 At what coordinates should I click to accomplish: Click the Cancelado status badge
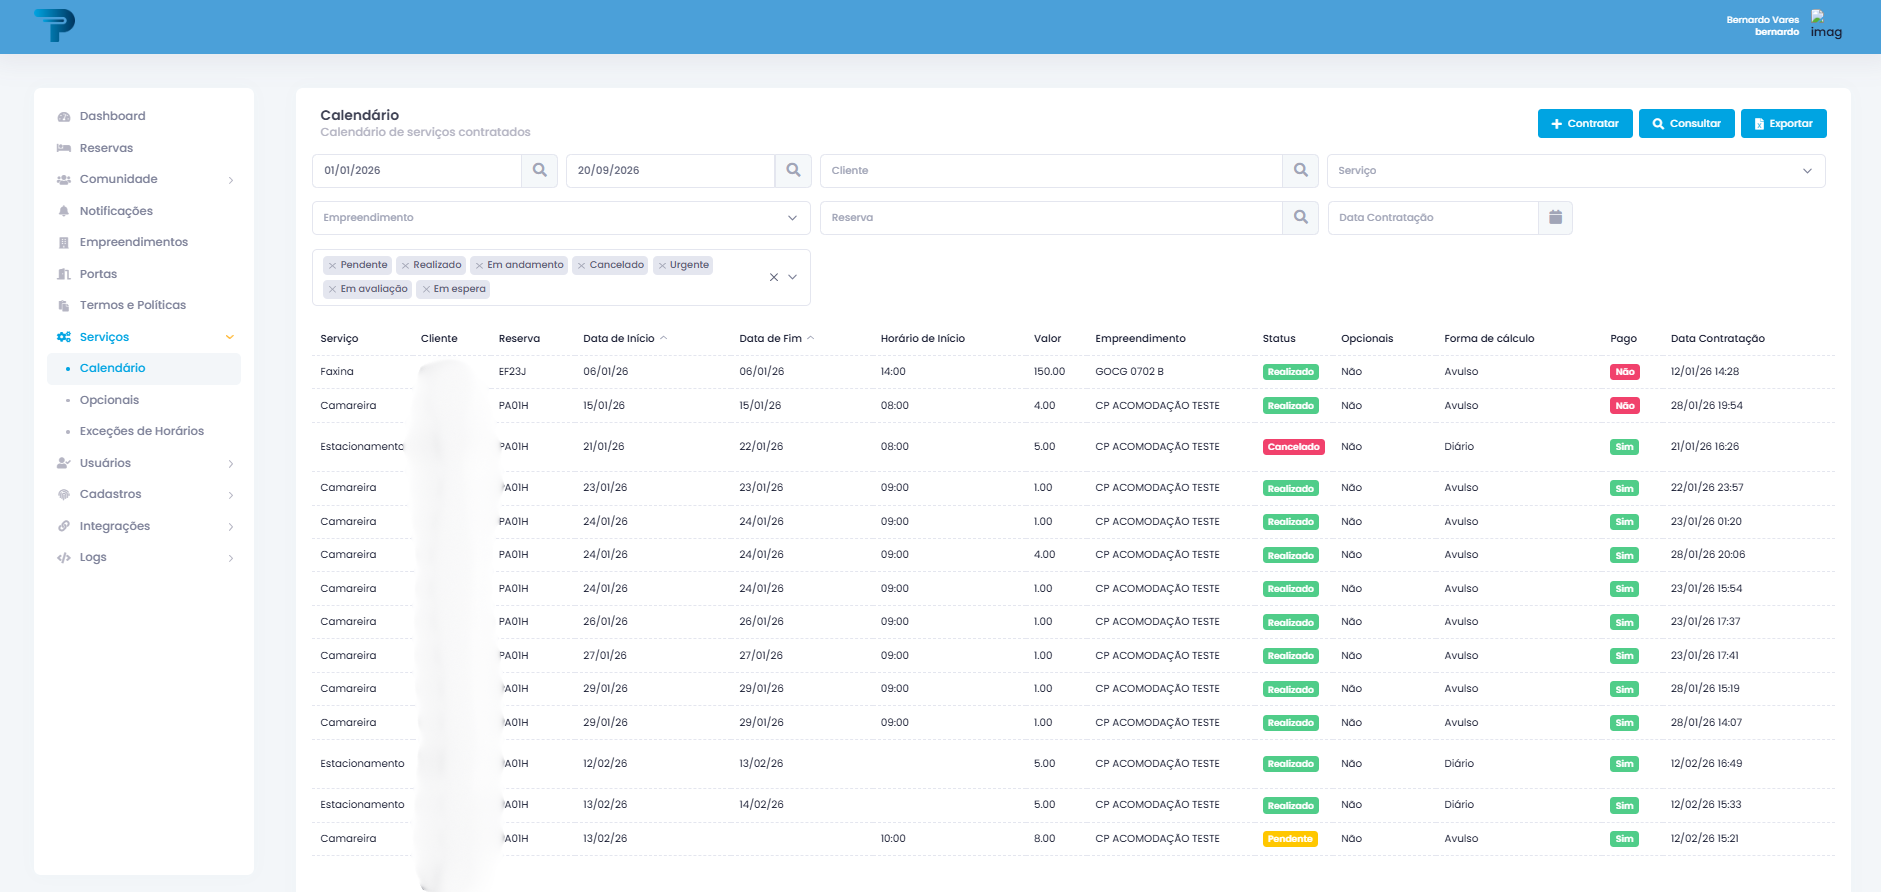[x=1293, y=447]
